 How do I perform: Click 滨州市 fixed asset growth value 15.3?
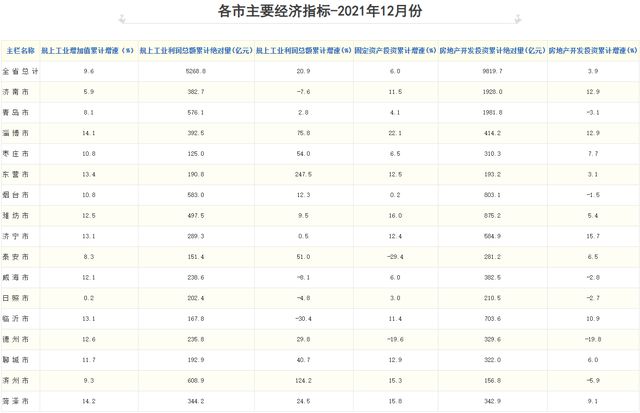[x=395, y=380]
